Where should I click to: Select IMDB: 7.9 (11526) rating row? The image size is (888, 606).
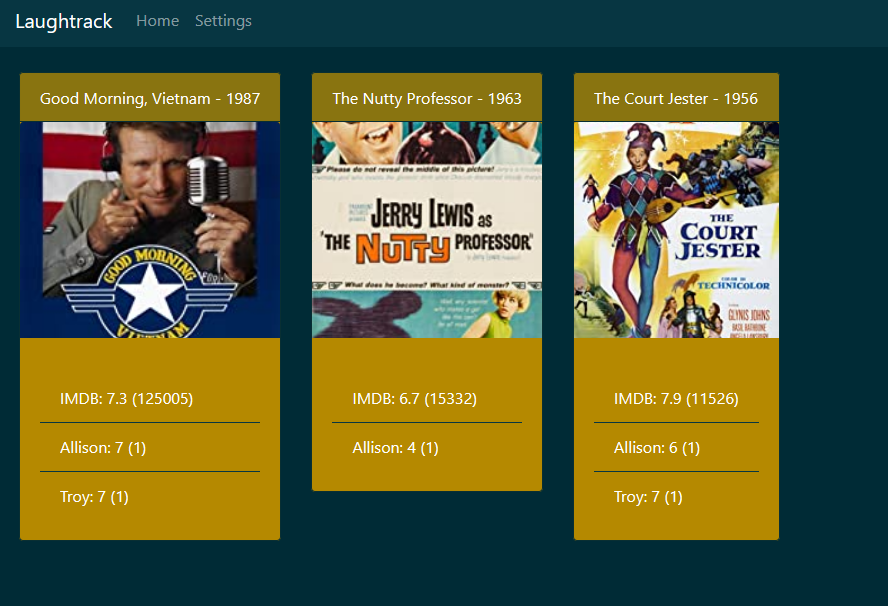click(676, 399)
